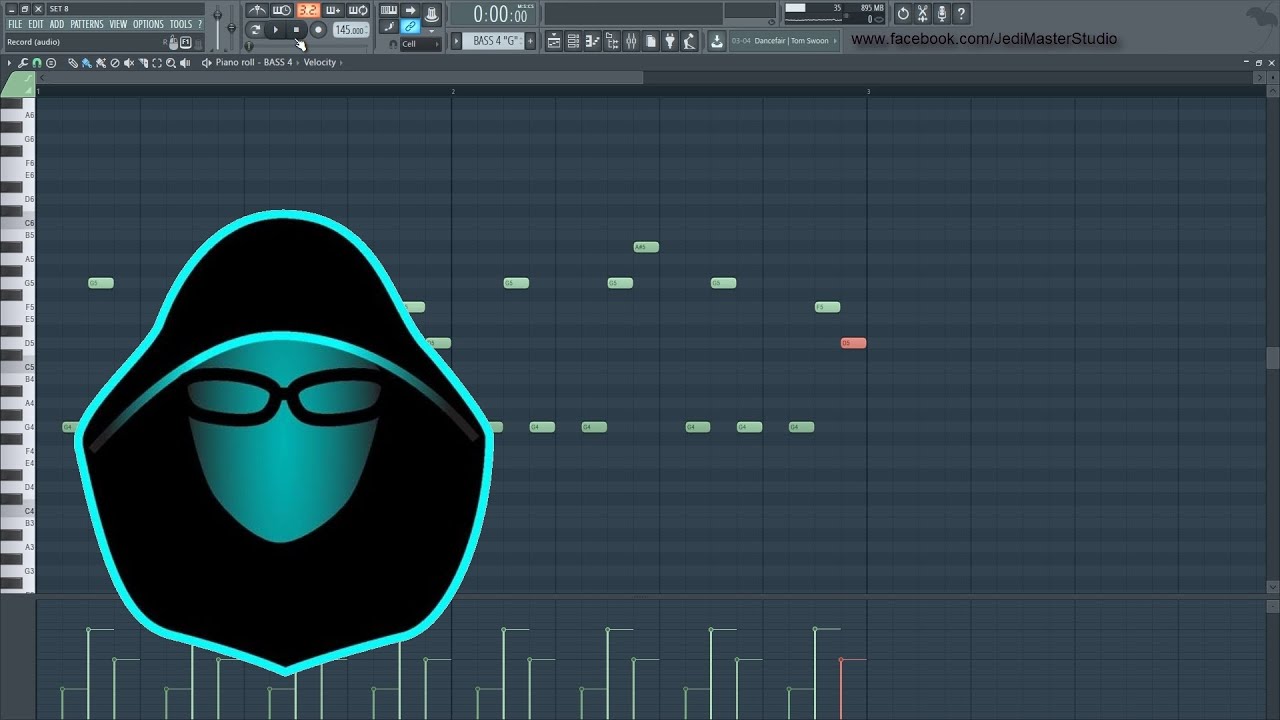Select the Playback scrub speaker tool
The height and width of the screenshot is (720, 1280).
coord(185,62)
